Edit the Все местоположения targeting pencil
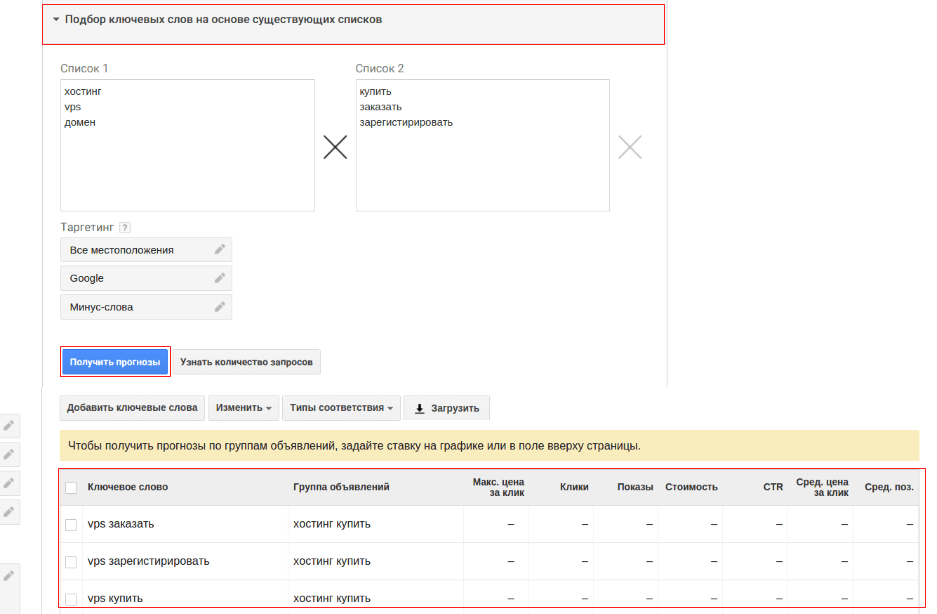The width and height of the screenshot is (937, 614). coord(220,250)
